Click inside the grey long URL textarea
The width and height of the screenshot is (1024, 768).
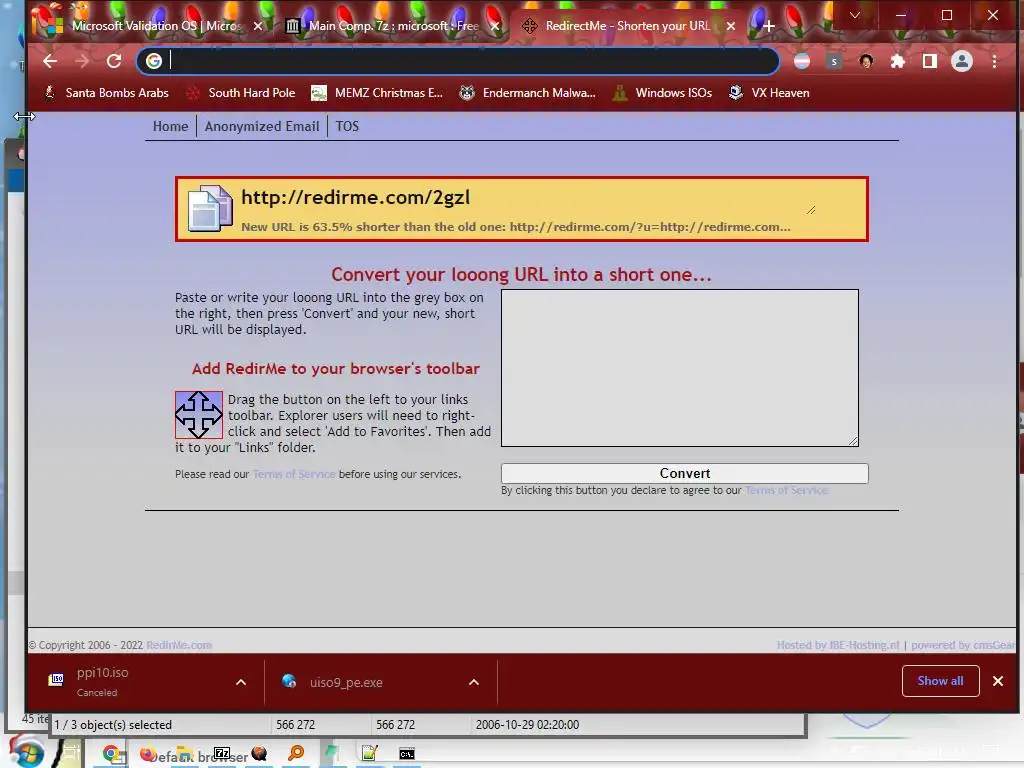pos(679,368)
